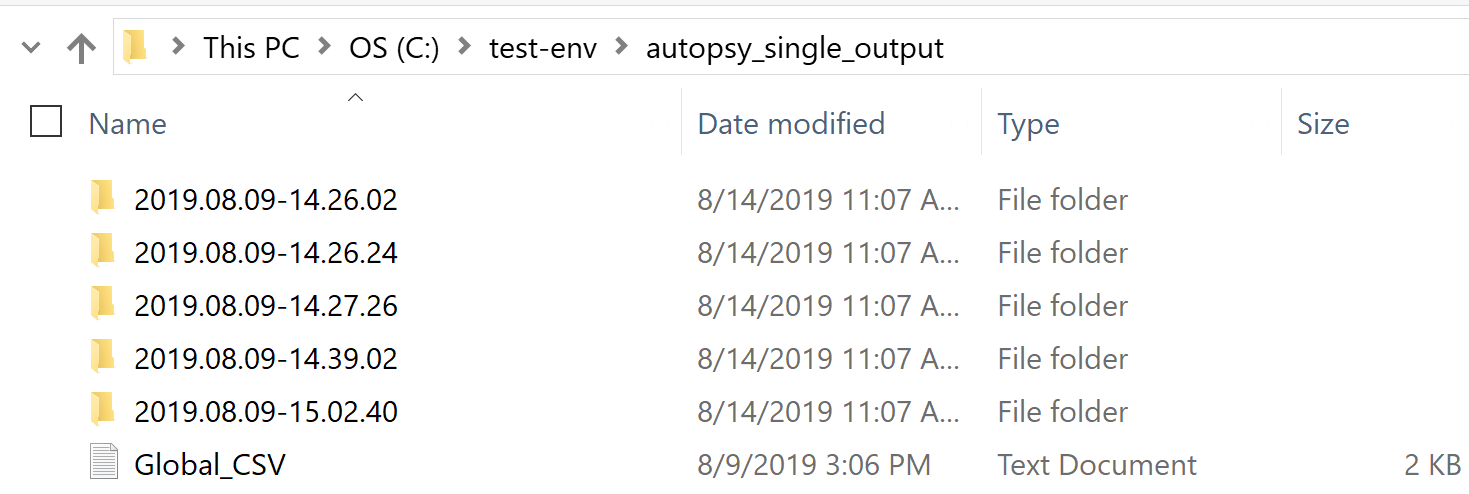Sort by the Name column header

click(128, 123)
